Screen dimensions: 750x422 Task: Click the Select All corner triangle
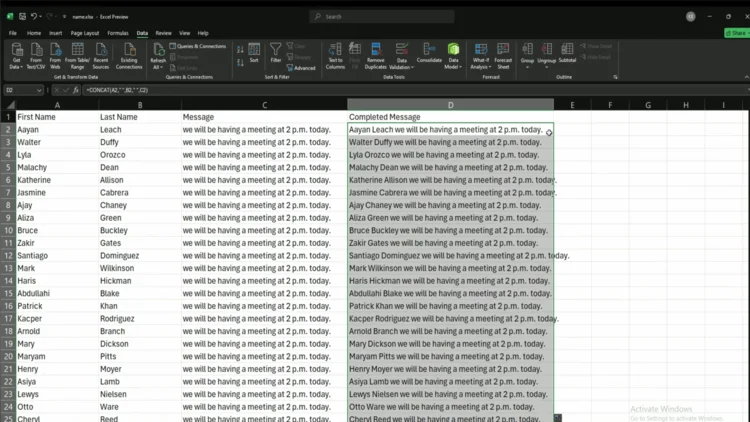tap(10, 105)
